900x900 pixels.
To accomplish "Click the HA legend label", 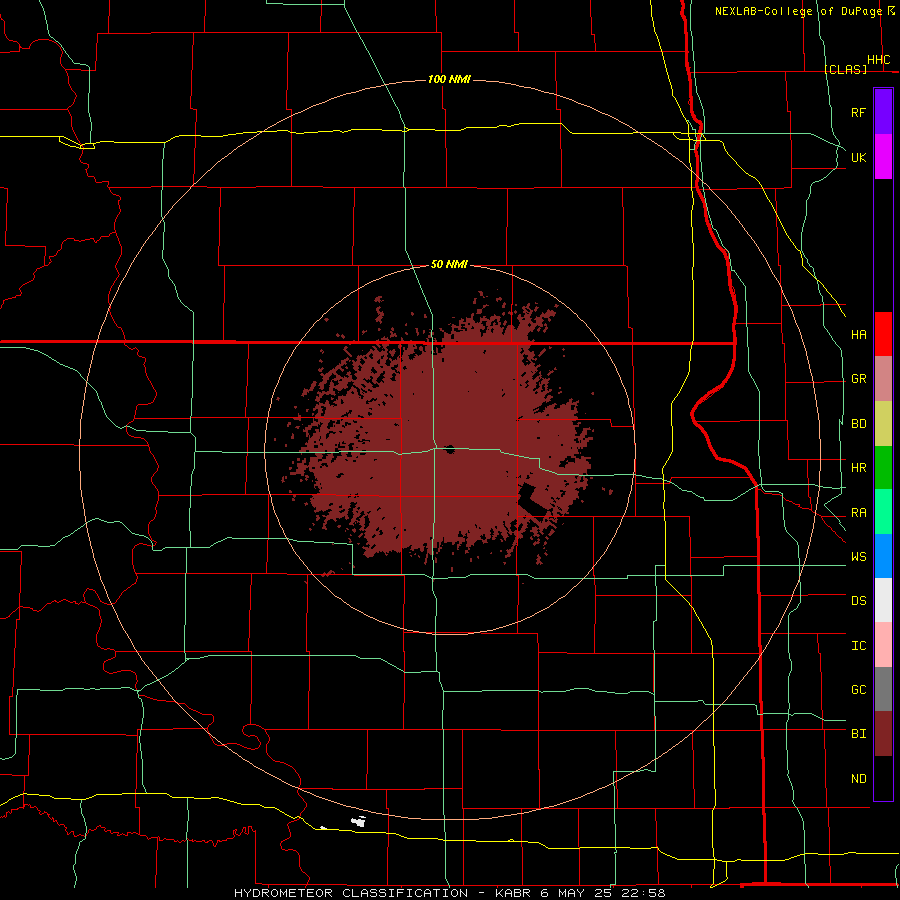I will tap(858, 334).
